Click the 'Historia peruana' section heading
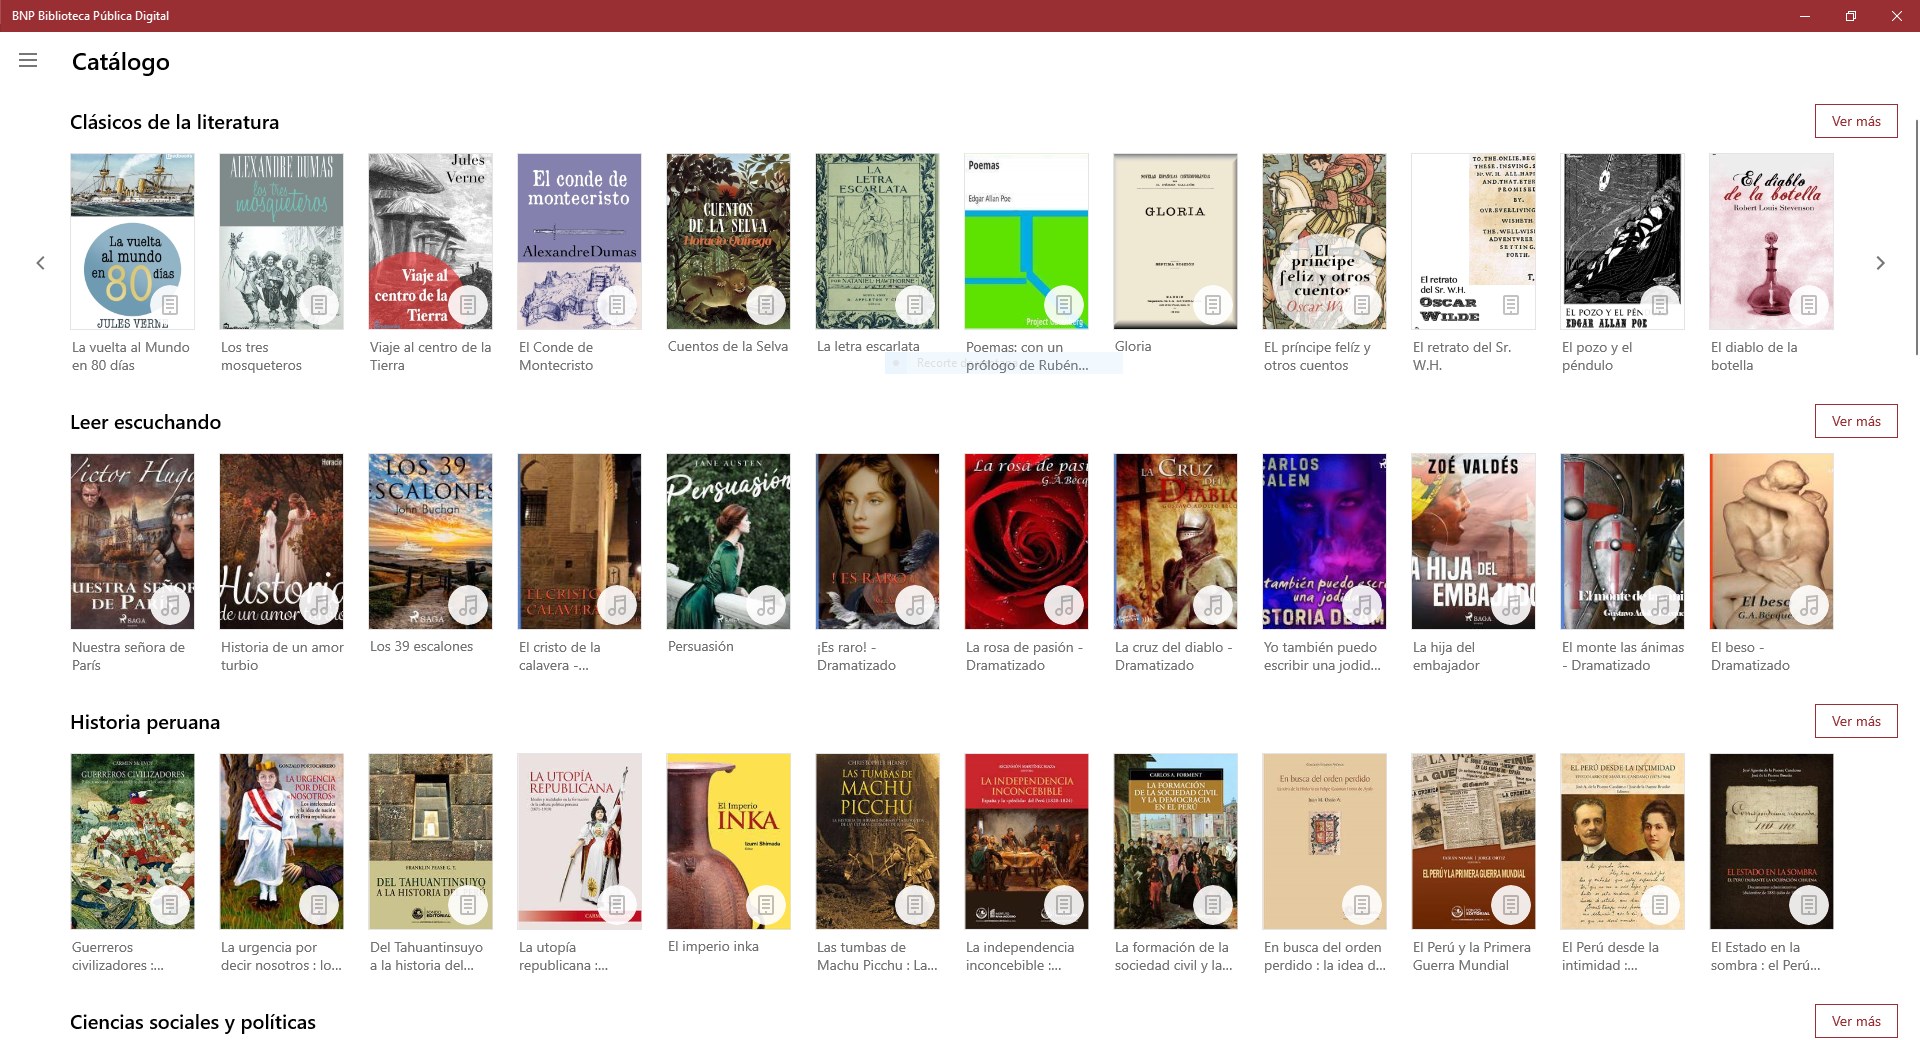Viewport: 1920px width, 1040px height. click(145, 722)
